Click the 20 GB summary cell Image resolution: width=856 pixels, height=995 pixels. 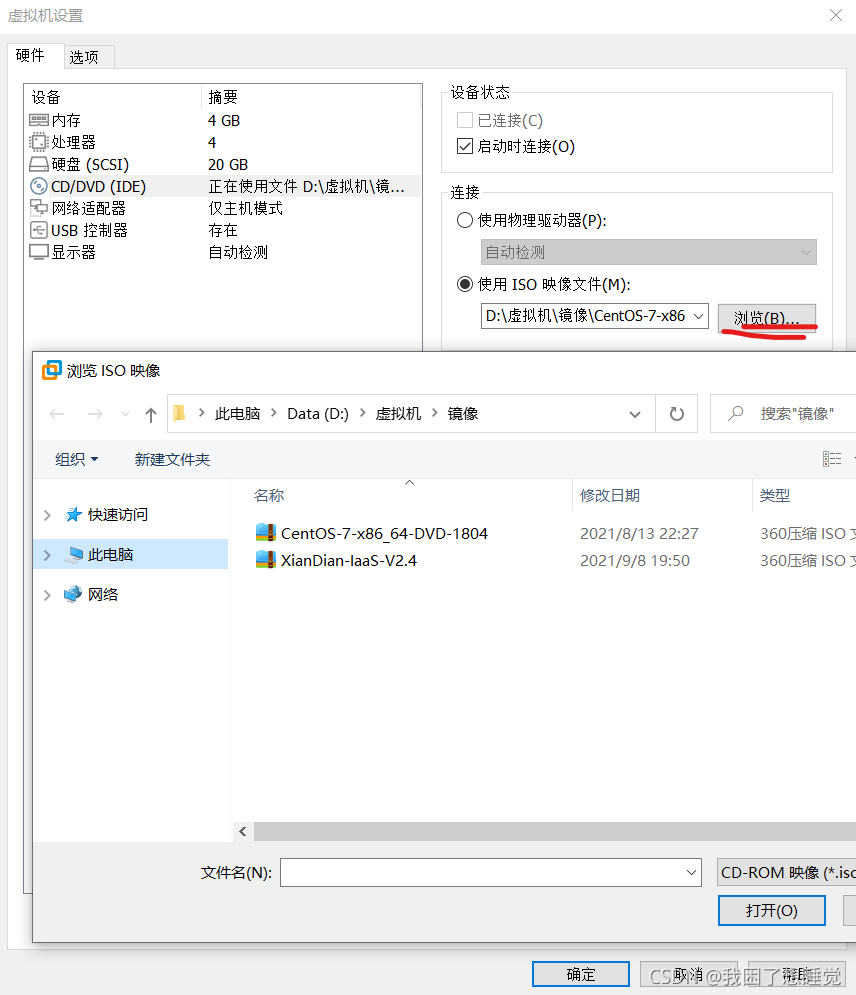click(228, 164)
